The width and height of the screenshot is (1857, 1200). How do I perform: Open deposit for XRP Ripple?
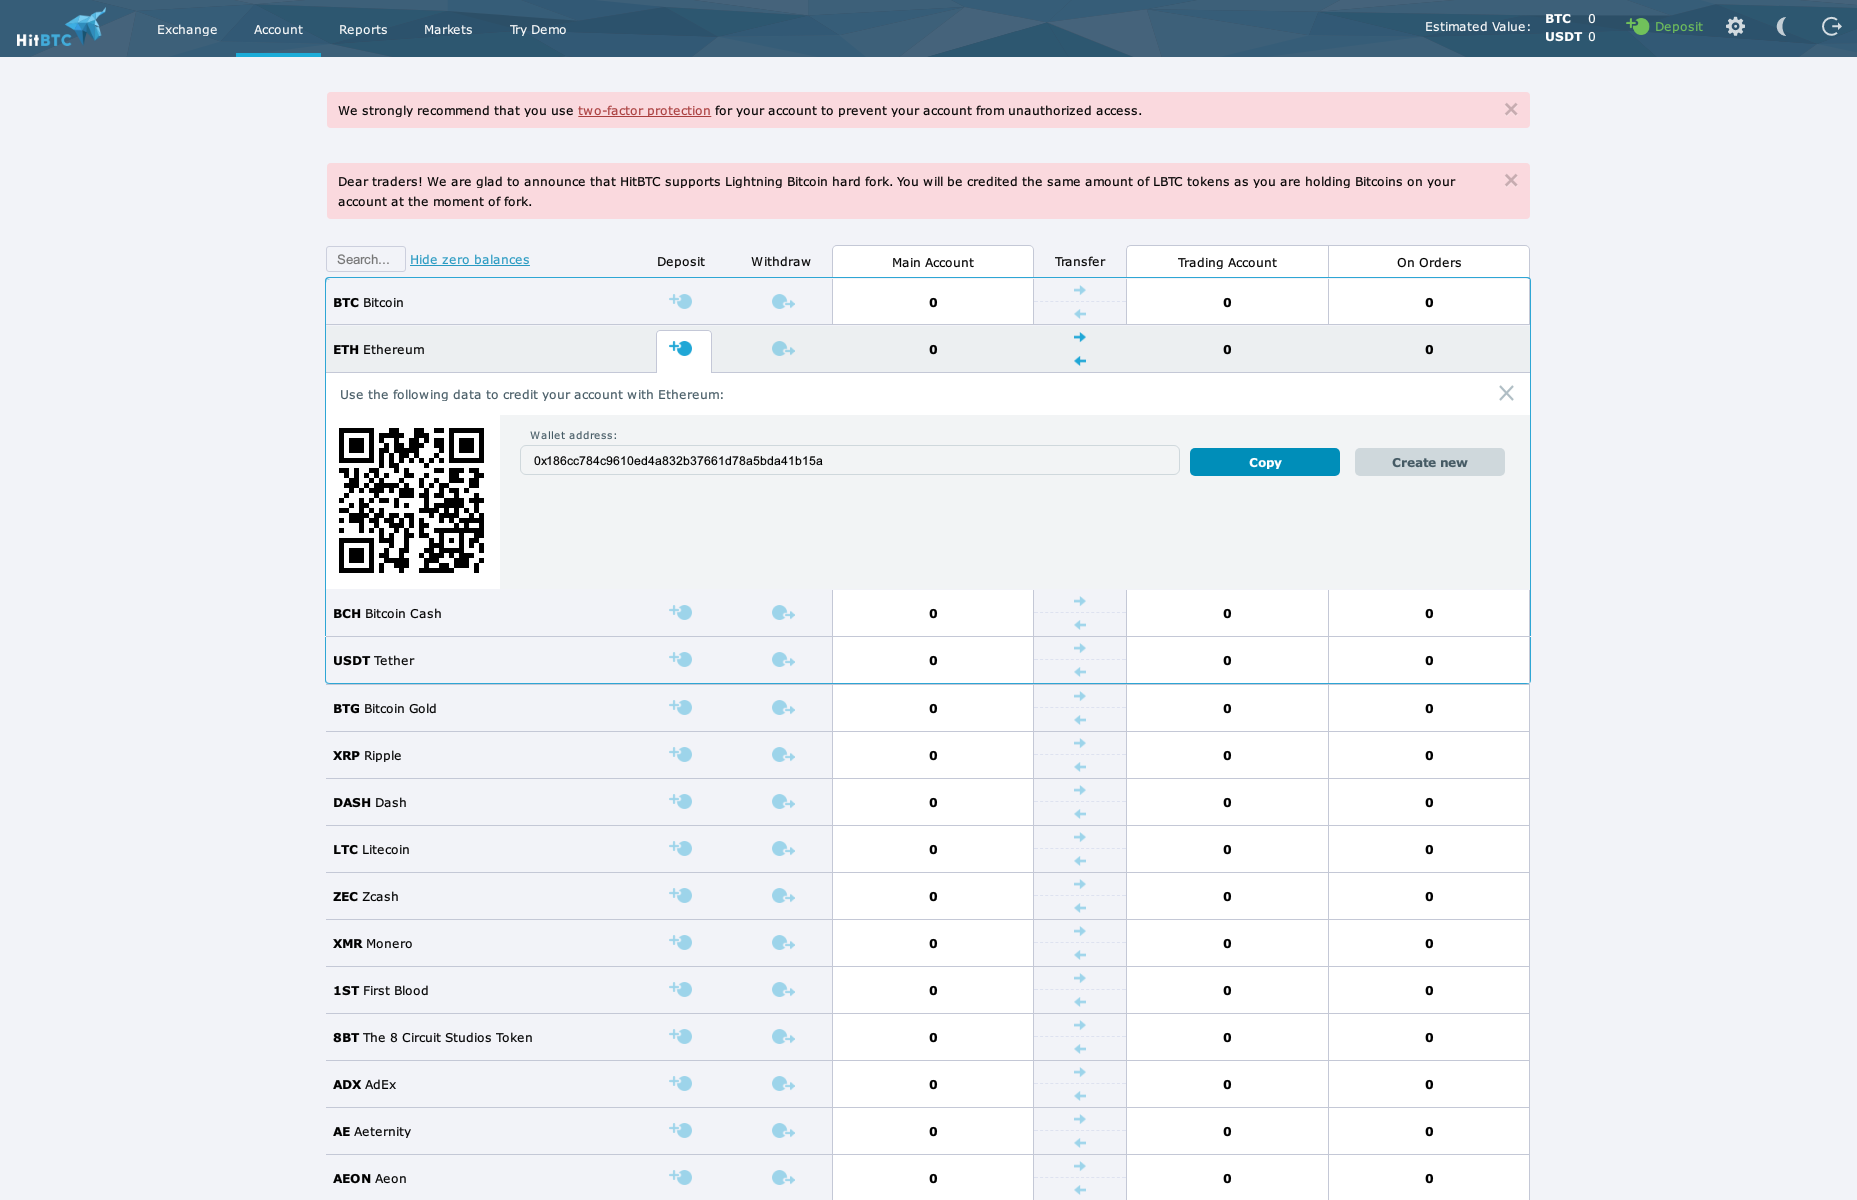(681, 754)
